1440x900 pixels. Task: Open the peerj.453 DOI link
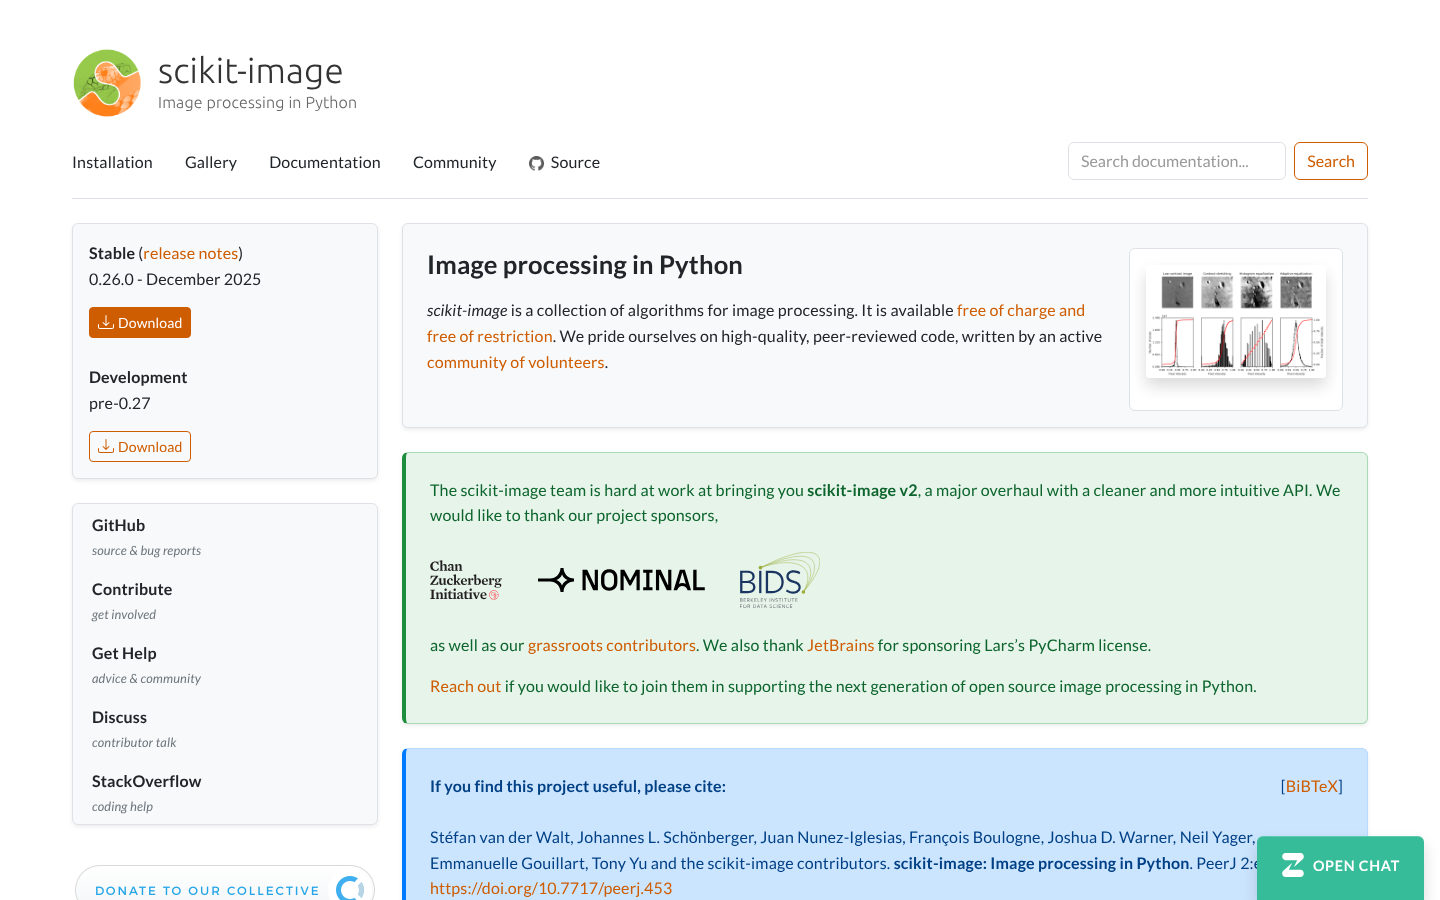(x=551, y=888)
